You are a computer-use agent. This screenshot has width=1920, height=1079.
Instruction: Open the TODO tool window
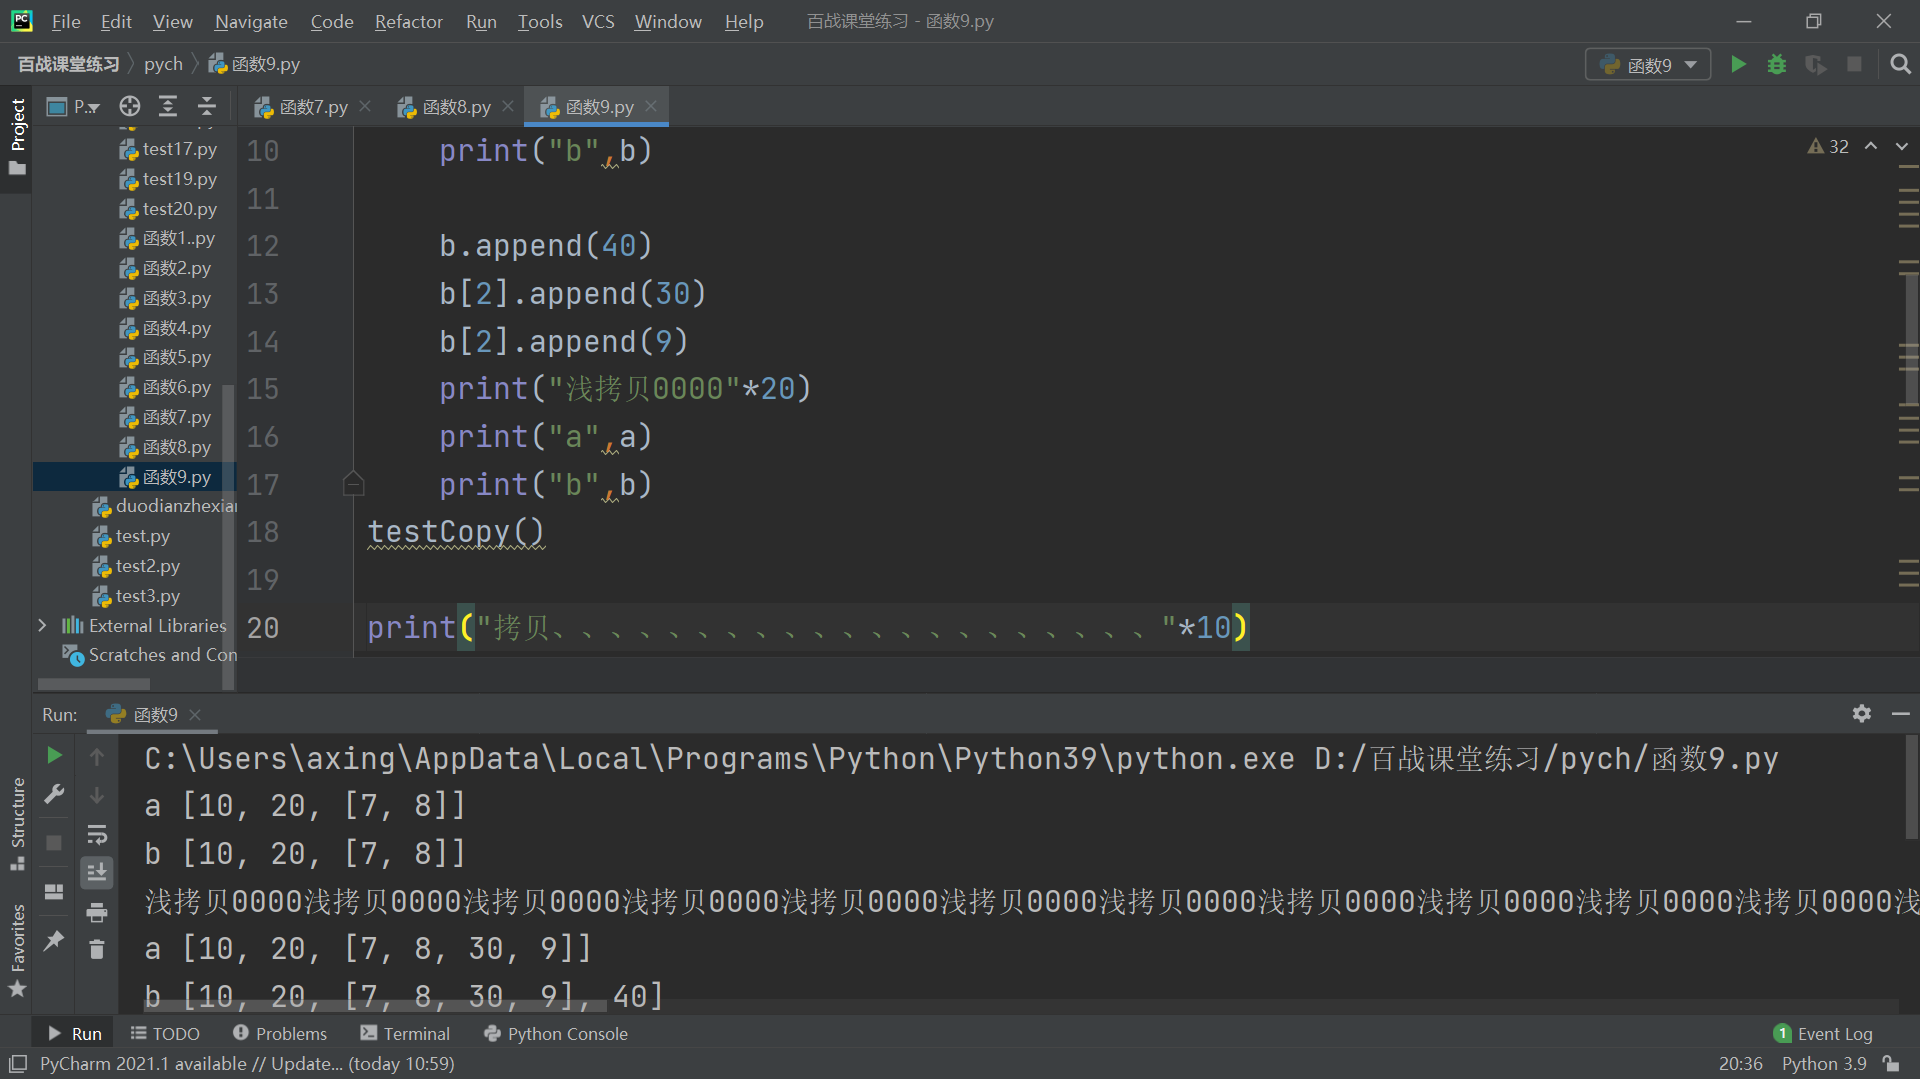165,1033
